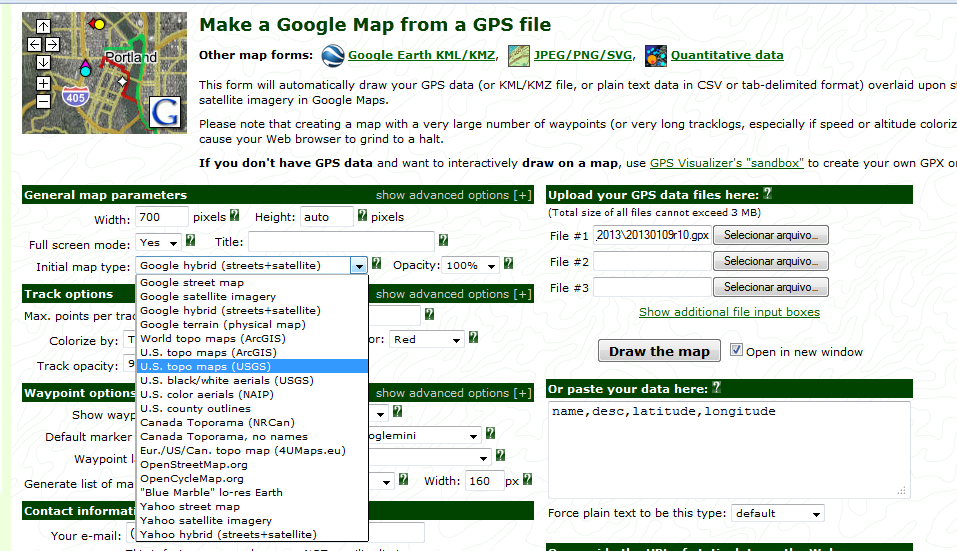Click the help icon next to Opacity

tap(508, 265)
